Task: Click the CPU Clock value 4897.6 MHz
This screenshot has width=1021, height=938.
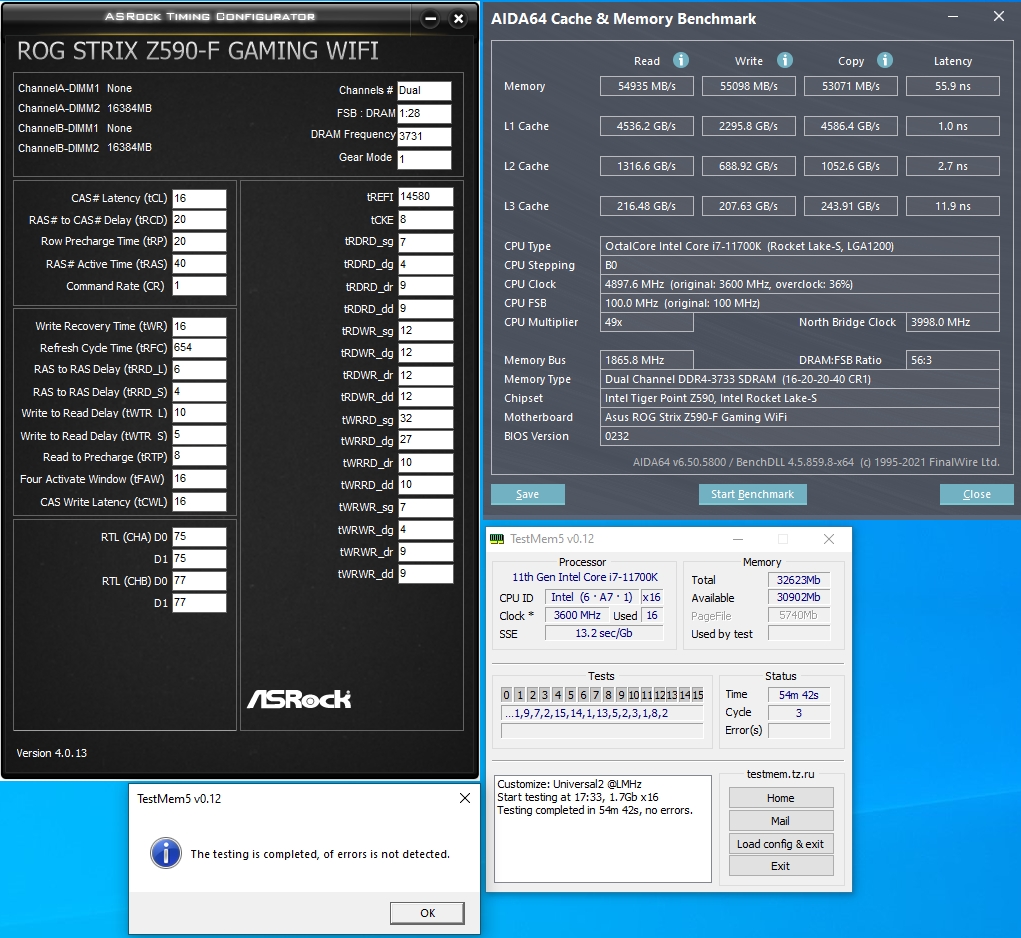Action: tap(800, 284)
